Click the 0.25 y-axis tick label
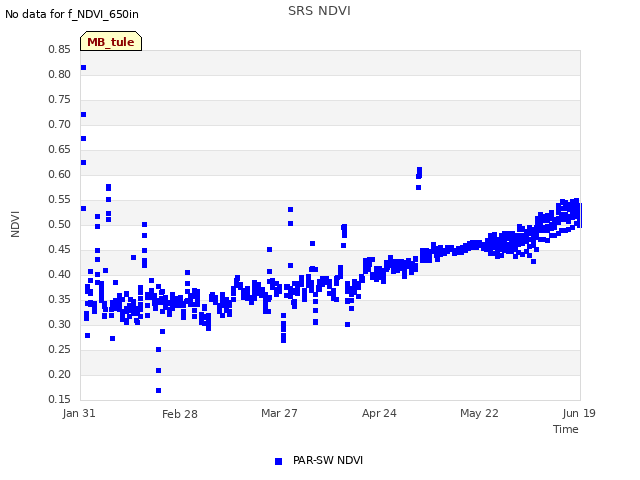Screen dimensions: 640x480 pos(59,349)
